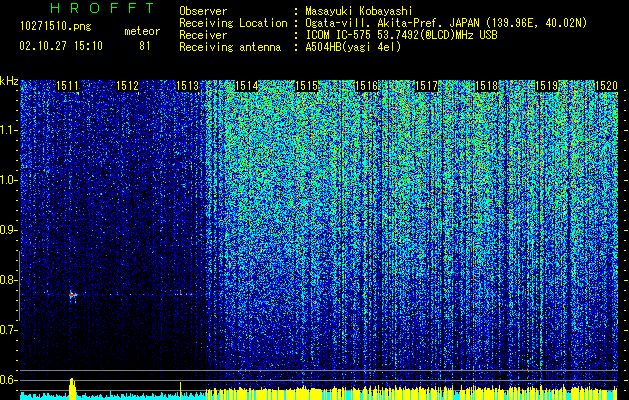Click the 1514 time marker

[246, 86]
